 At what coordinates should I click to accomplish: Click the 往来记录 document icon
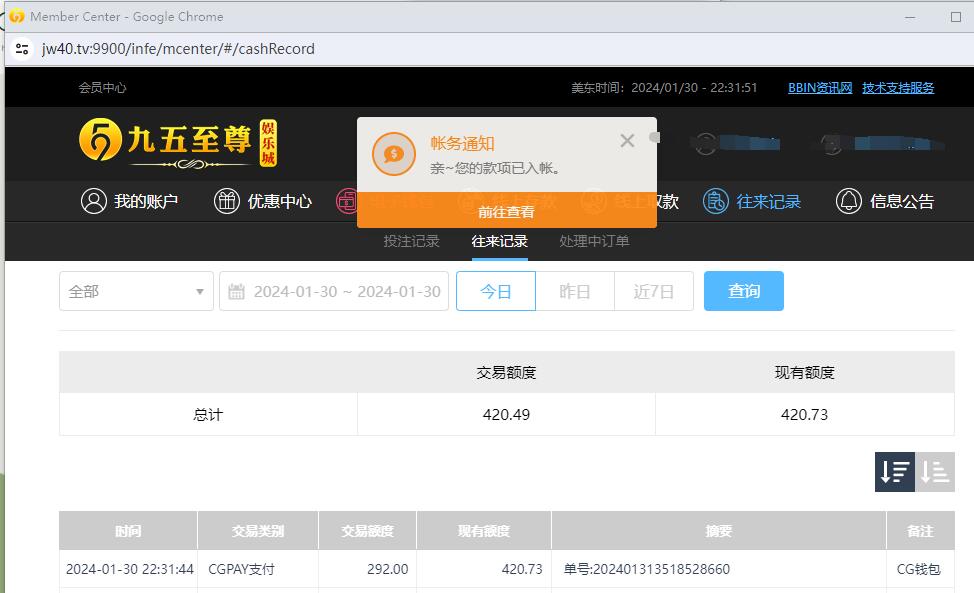pos(716,201)
